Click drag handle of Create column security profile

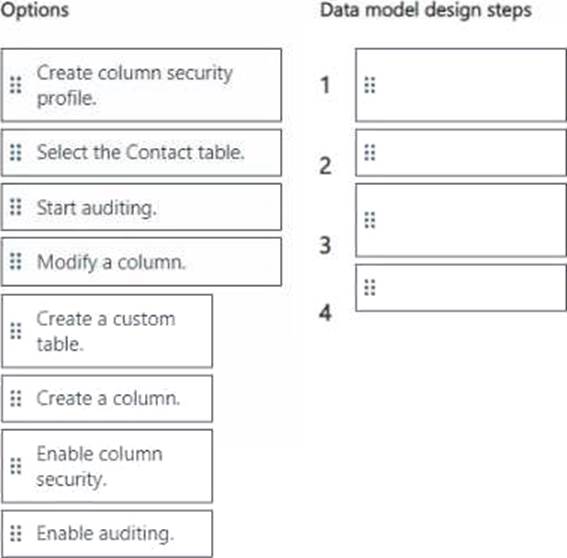click(16, 85)
